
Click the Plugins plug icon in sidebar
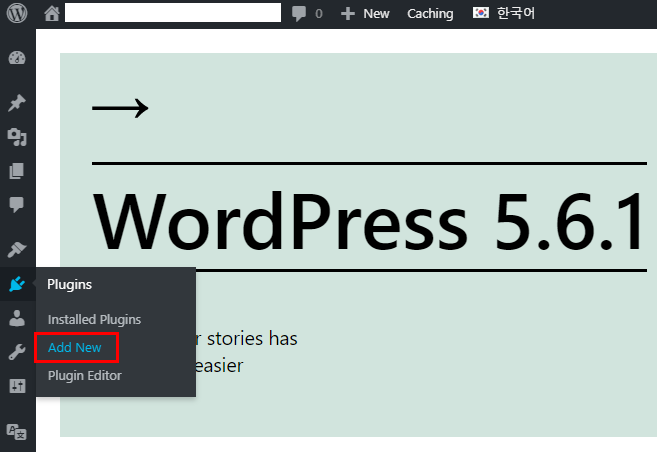pyautogui.click(x=17, y=284)
